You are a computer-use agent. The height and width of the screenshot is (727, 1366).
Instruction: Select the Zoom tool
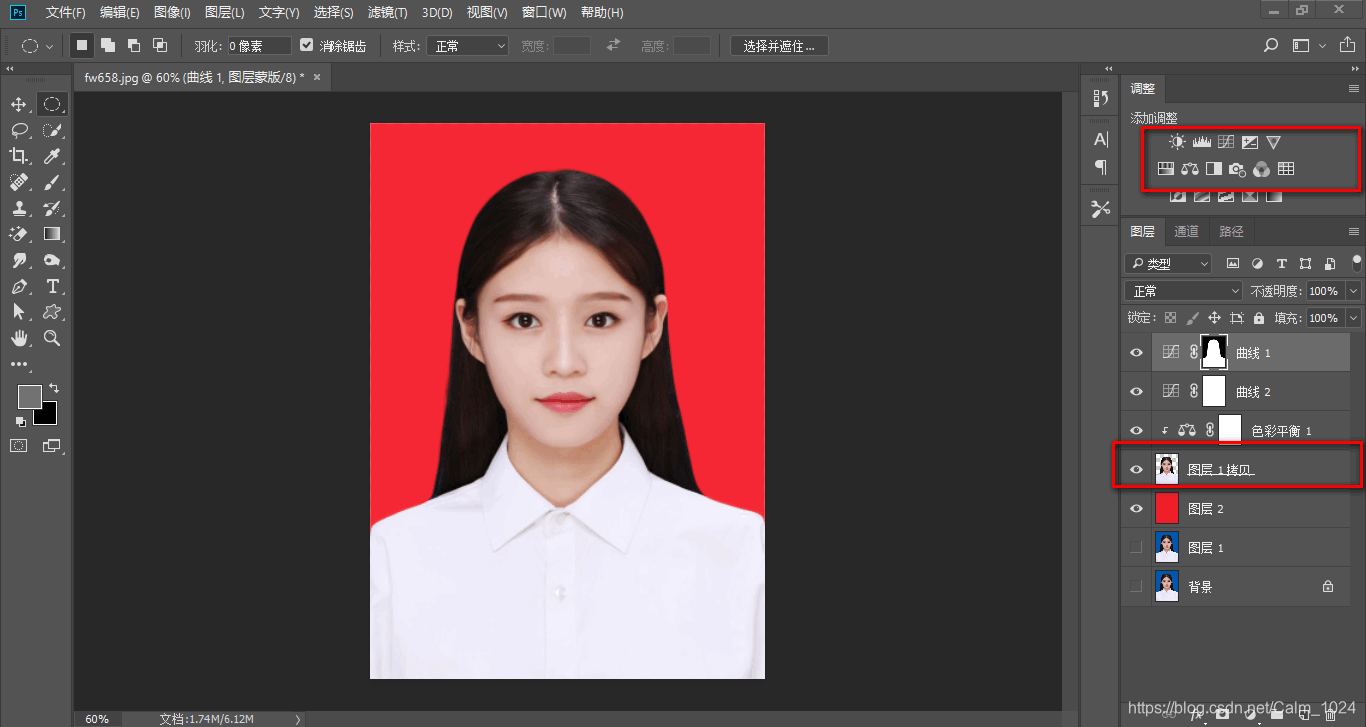tap(52, 338)
